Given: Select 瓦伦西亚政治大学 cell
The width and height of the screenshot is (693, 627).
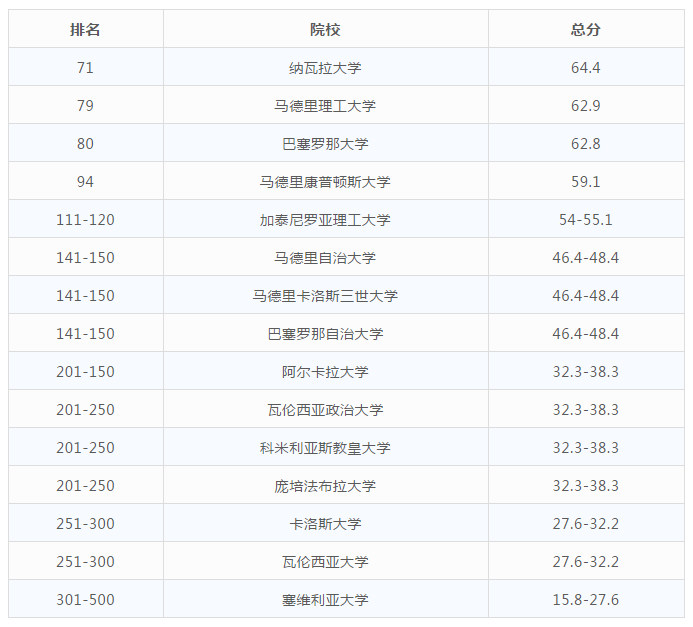Looking at the screenshot, I should tap(325, 410).
